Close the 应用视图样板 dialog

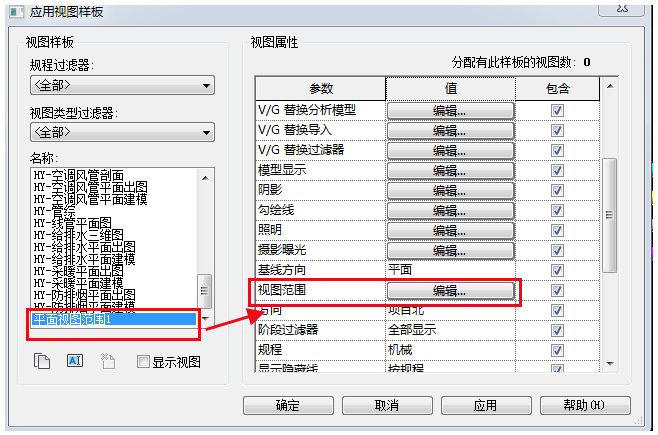[622, 9]
